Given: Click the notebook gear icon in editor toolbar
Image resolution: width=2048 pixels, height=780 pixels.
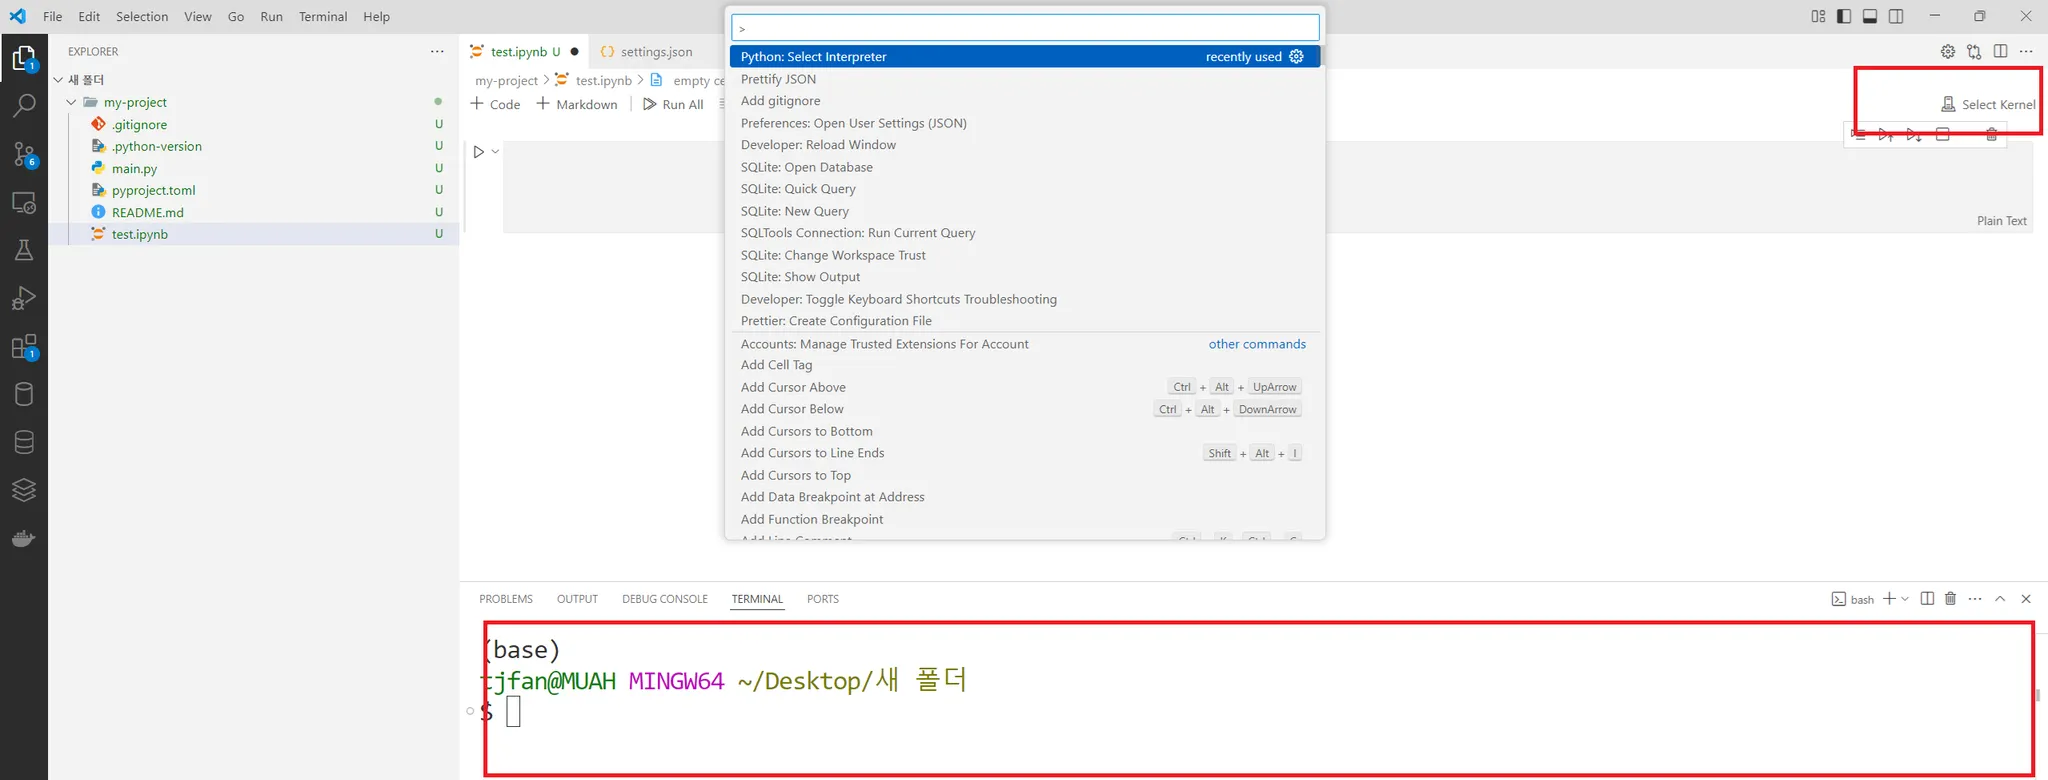Looking at the screenshot, I should [x=1948, y=52].
